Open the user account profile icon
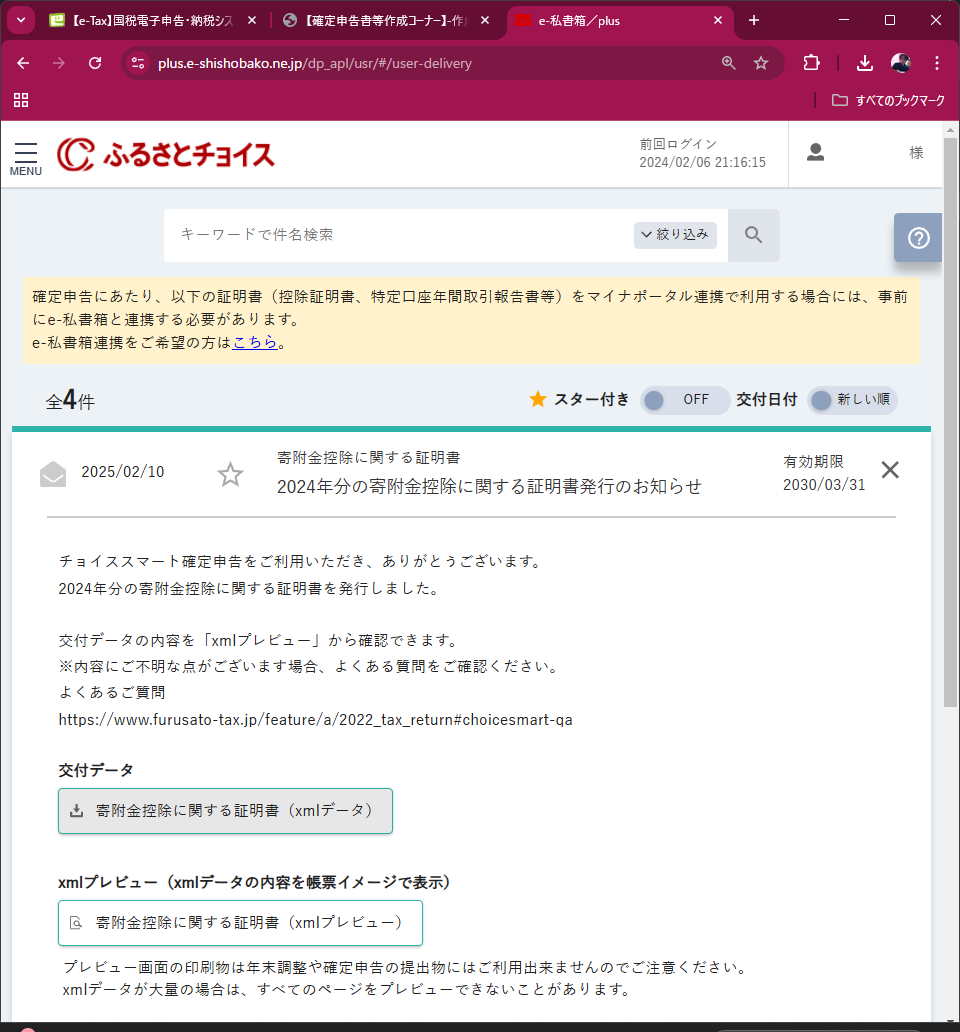 pos(815,153)
